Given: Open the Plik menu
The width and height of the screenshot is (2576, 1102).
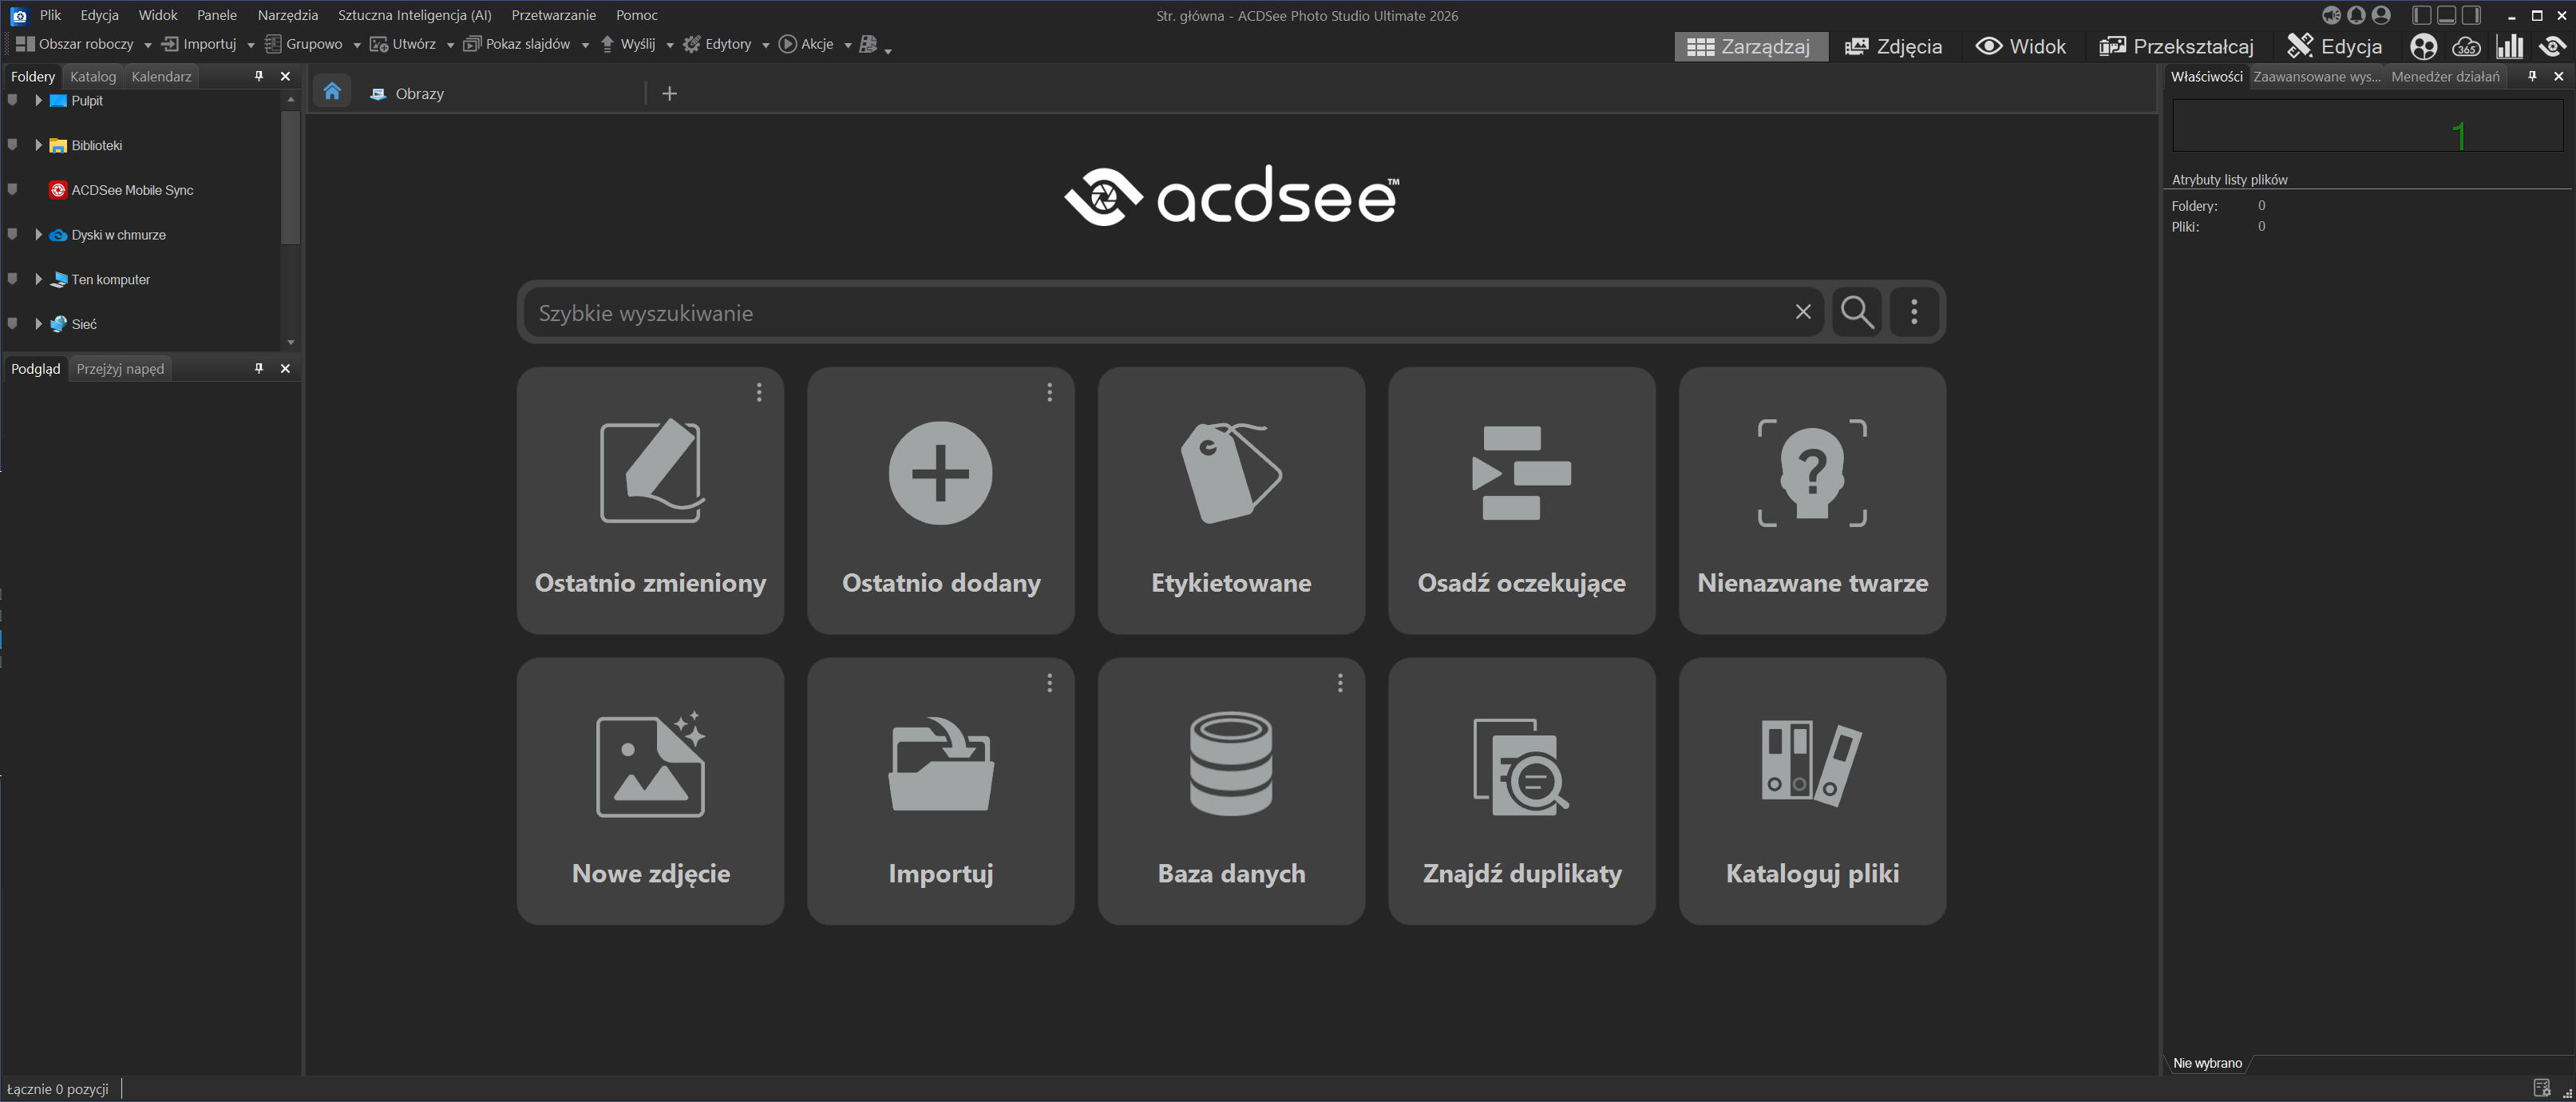Looking at the screenshot, I should tap(50, 15).
